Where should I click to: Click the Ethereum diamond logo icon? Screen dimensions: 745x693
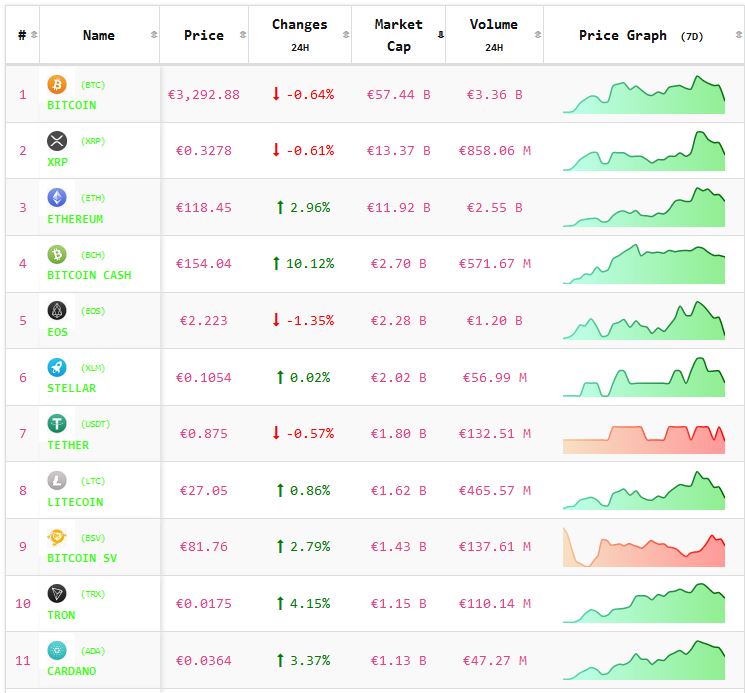57,198
